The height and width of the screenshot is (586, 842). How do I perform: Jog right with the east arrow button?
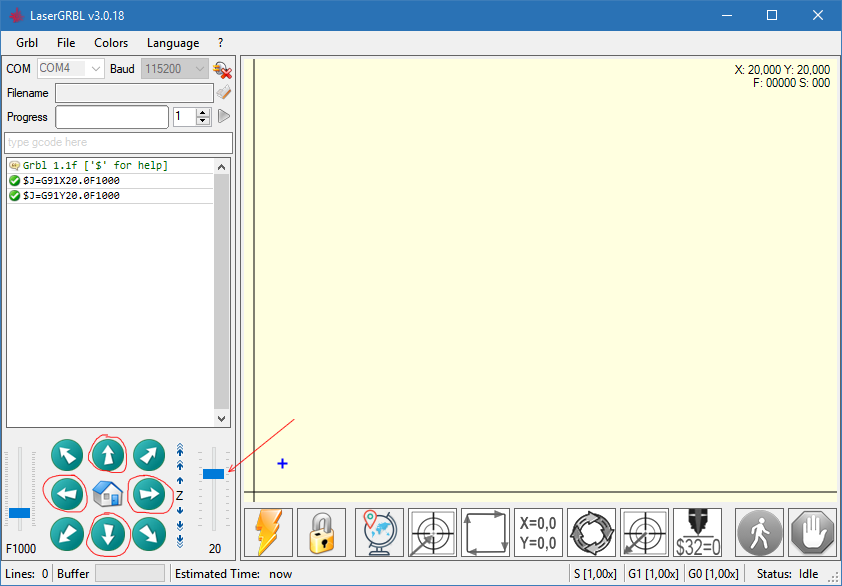click(149, 494)
